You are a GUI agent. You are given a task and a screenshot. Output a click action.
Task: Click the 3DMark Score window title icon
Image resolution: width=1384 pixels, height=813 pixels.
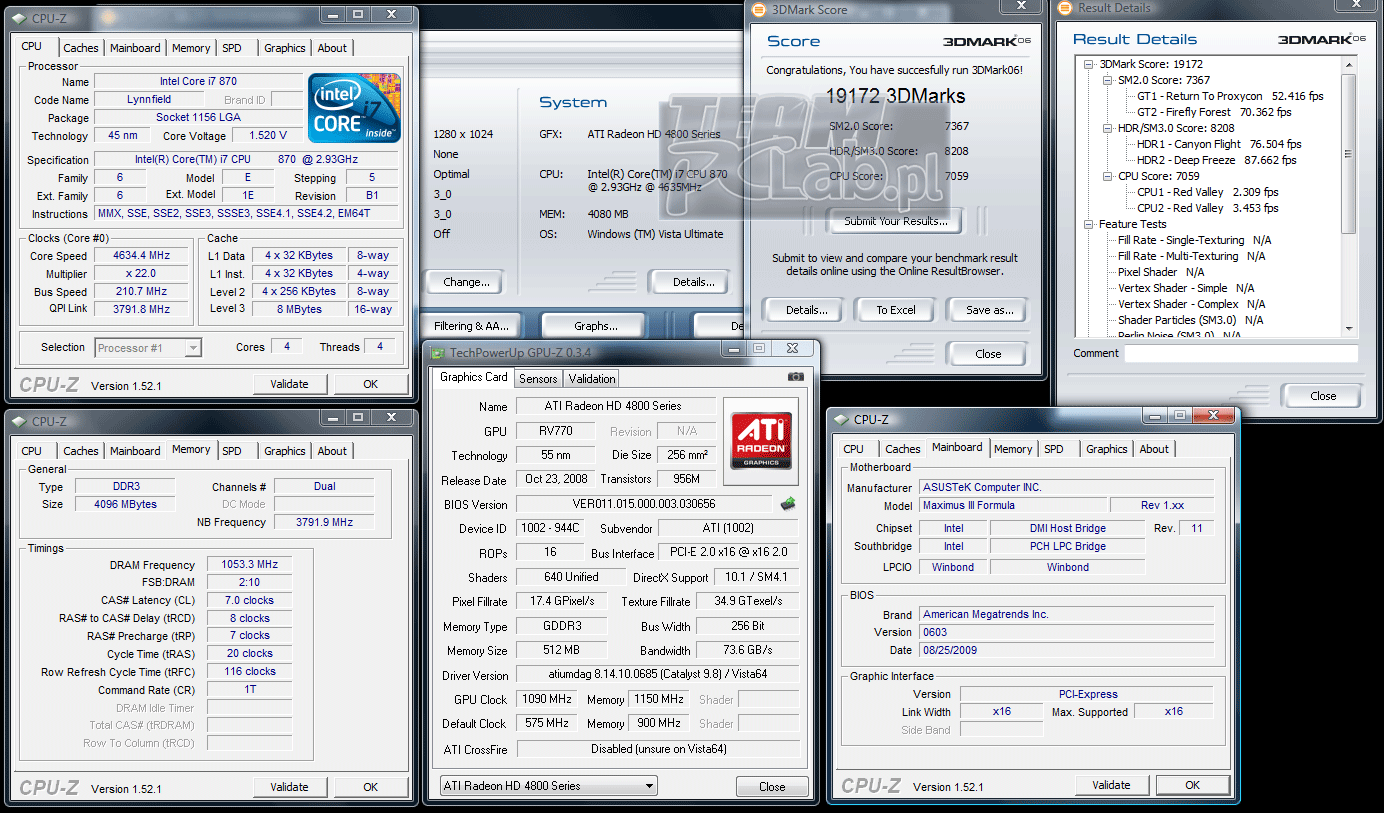(x=757, y=9)
